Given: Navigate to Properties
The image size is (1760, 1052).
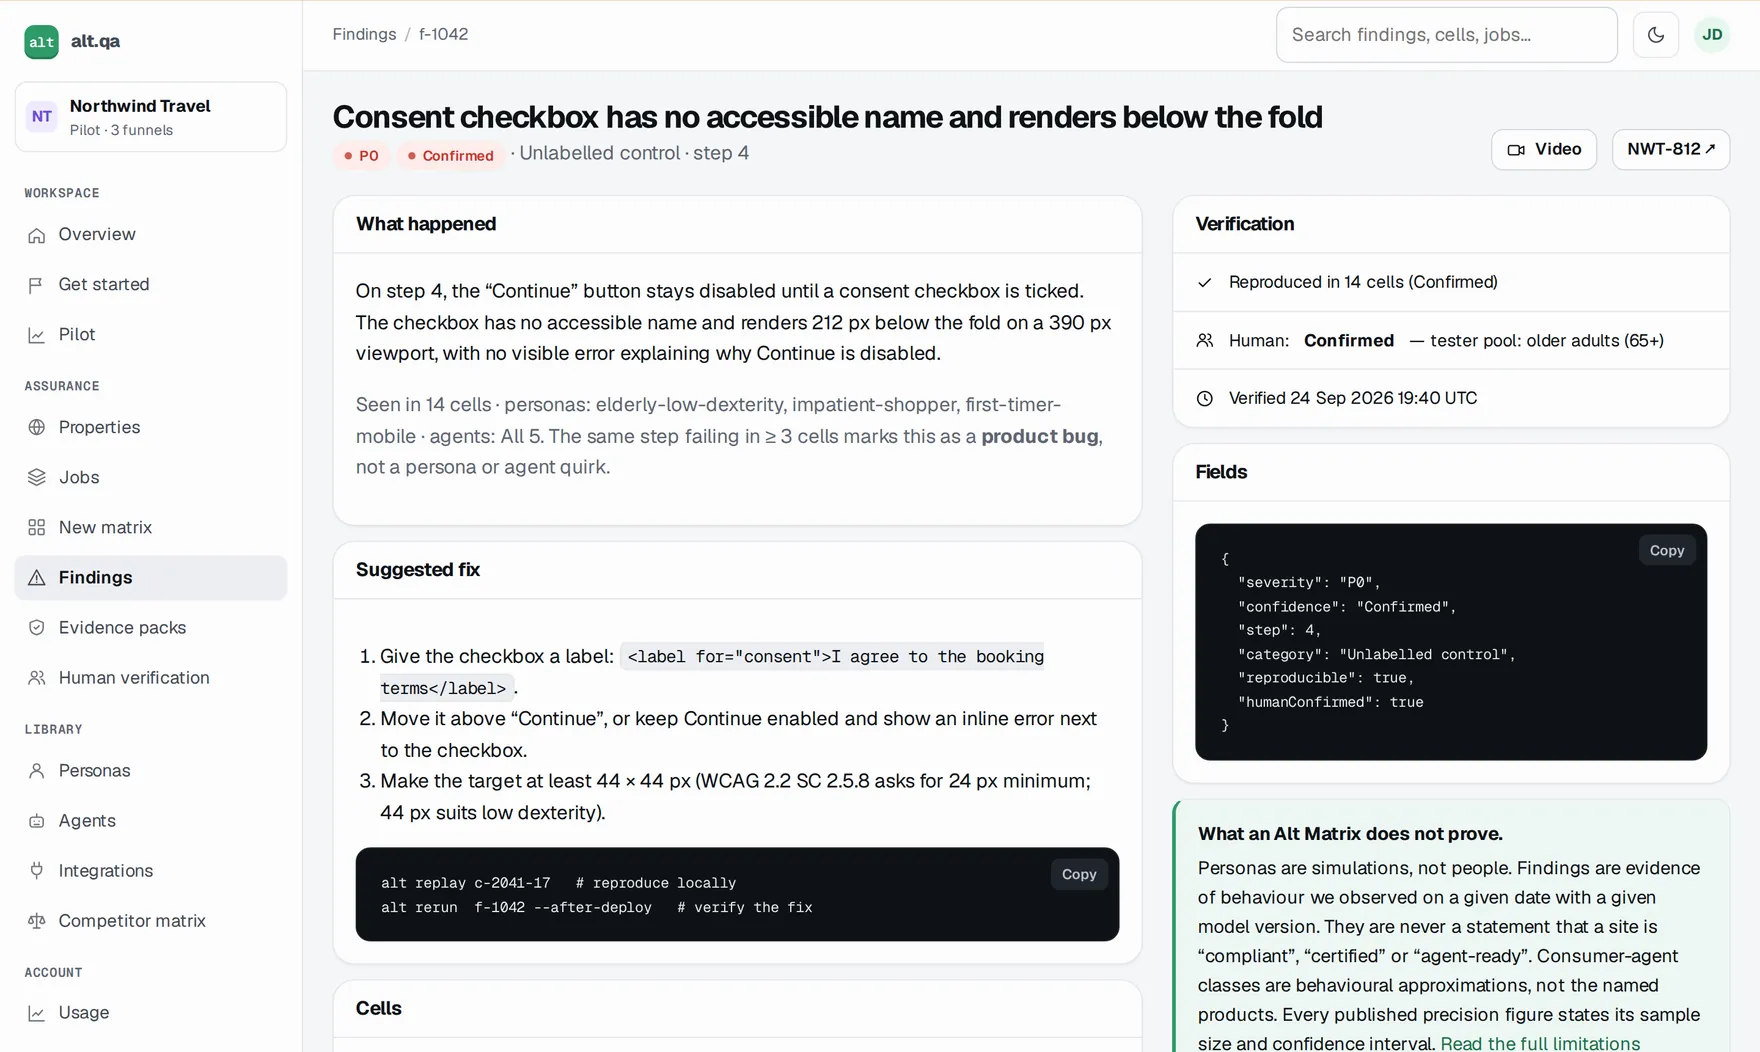Looking at the screenshot, I should pyautogui.click(x=151, y=427).
